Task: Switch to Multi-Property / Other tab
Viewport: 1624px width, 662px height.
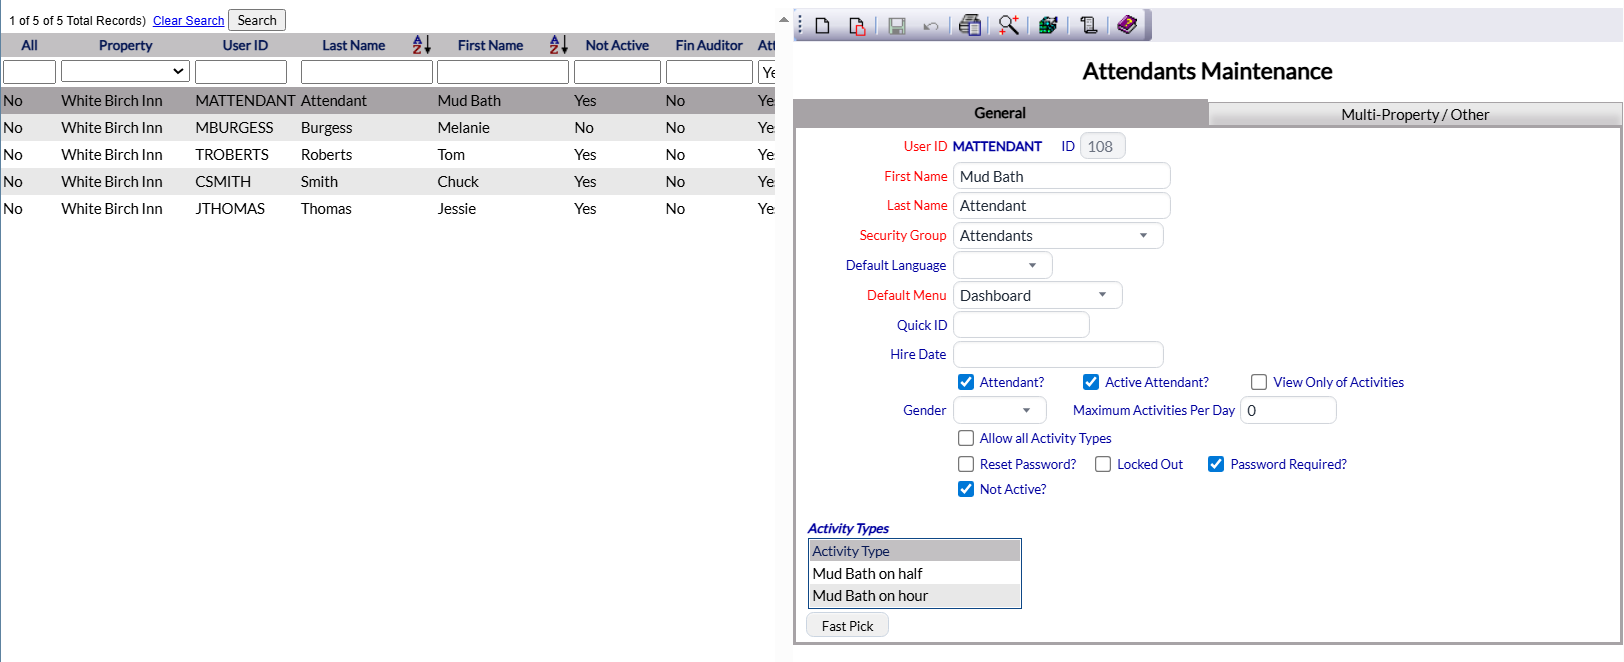Action: pos(1414,115)
